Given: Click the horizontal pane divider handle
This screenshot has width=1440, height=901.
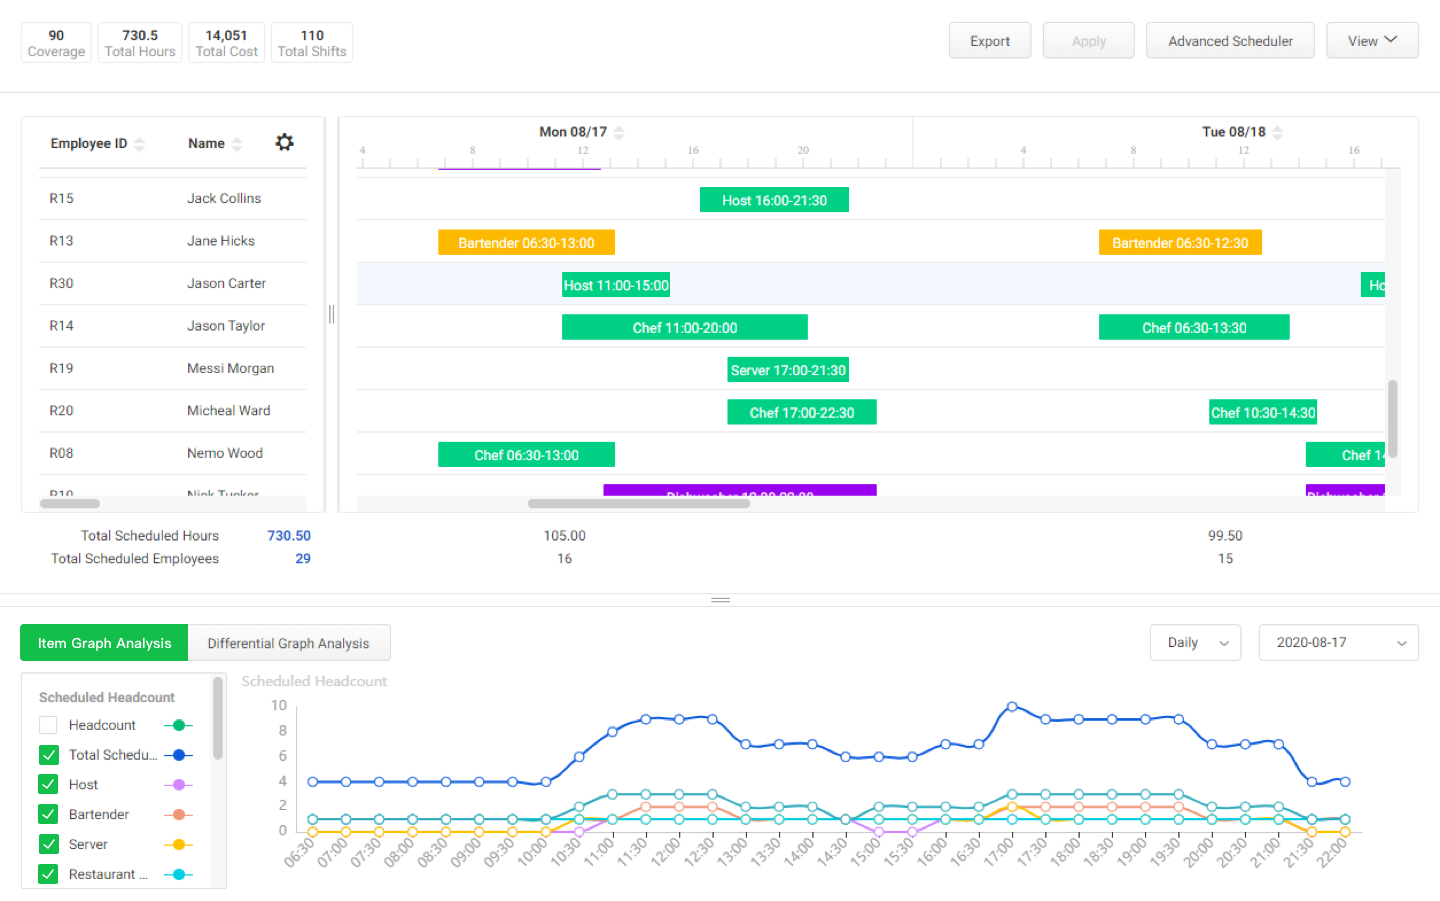Looking at the screenshot, I should 720,600.
